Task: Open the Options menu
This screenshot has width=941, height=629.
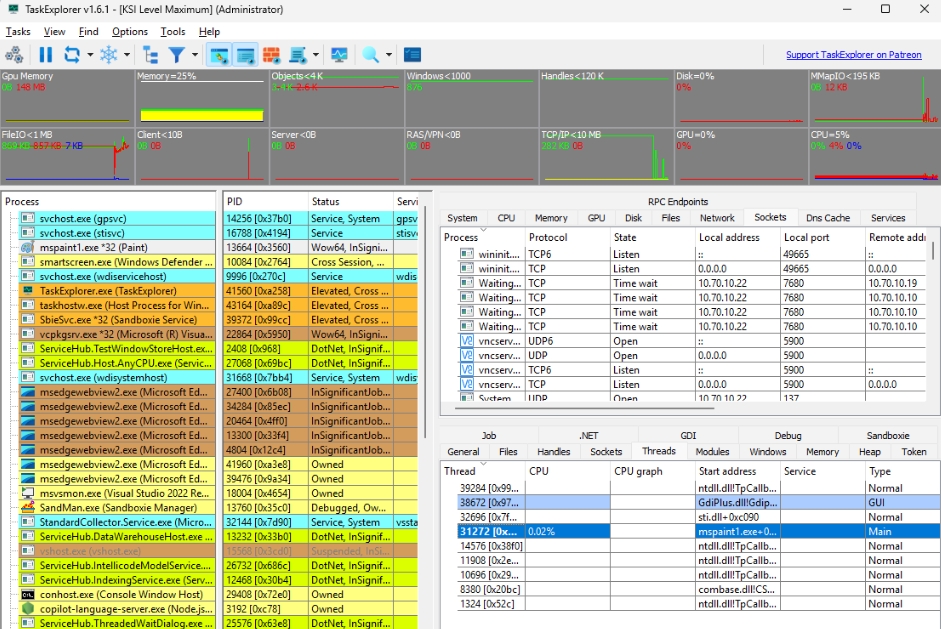Action: point(130,32)
